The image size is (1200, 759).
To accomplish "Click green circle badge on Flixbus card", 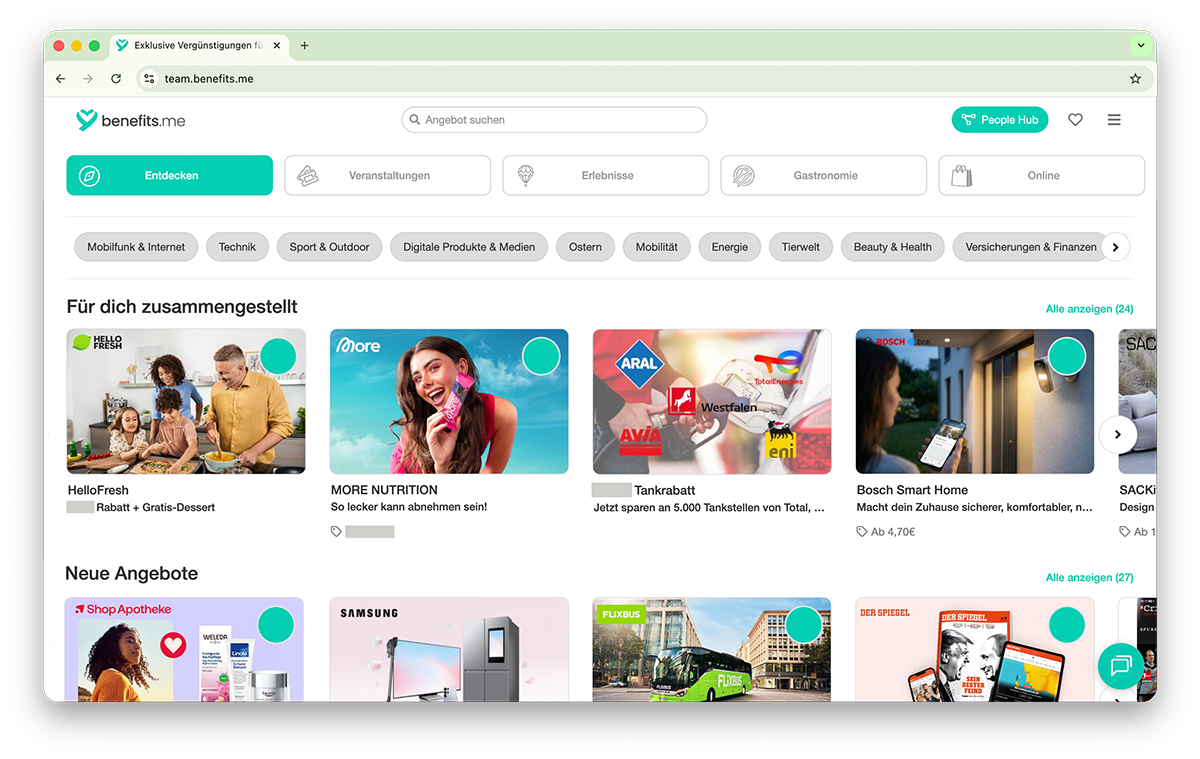I will (803, 625).
